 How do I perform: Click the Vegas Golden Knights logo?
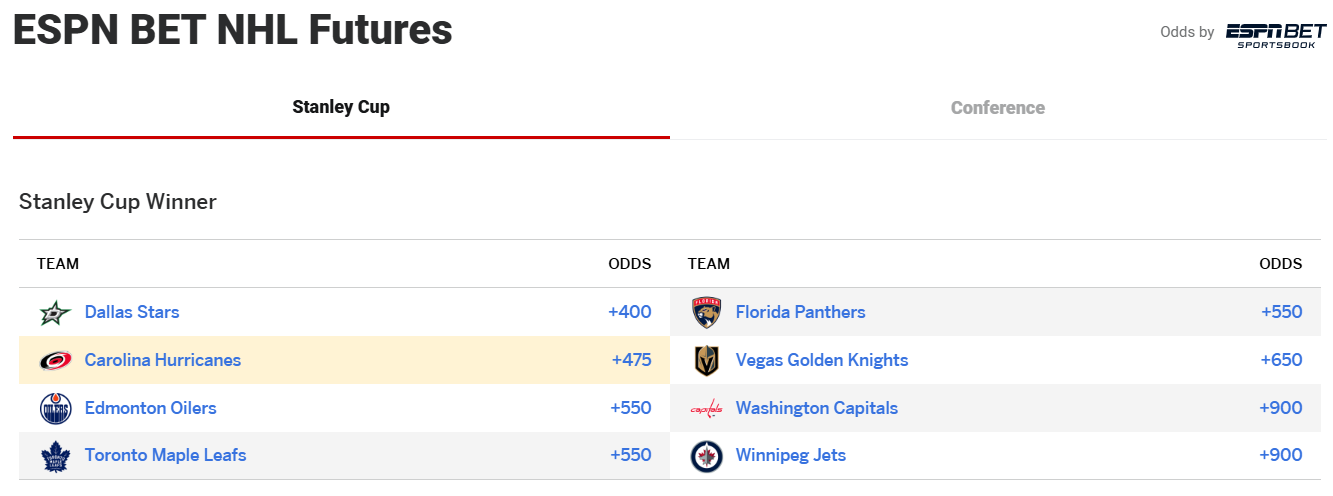click(x=707, y=361)
